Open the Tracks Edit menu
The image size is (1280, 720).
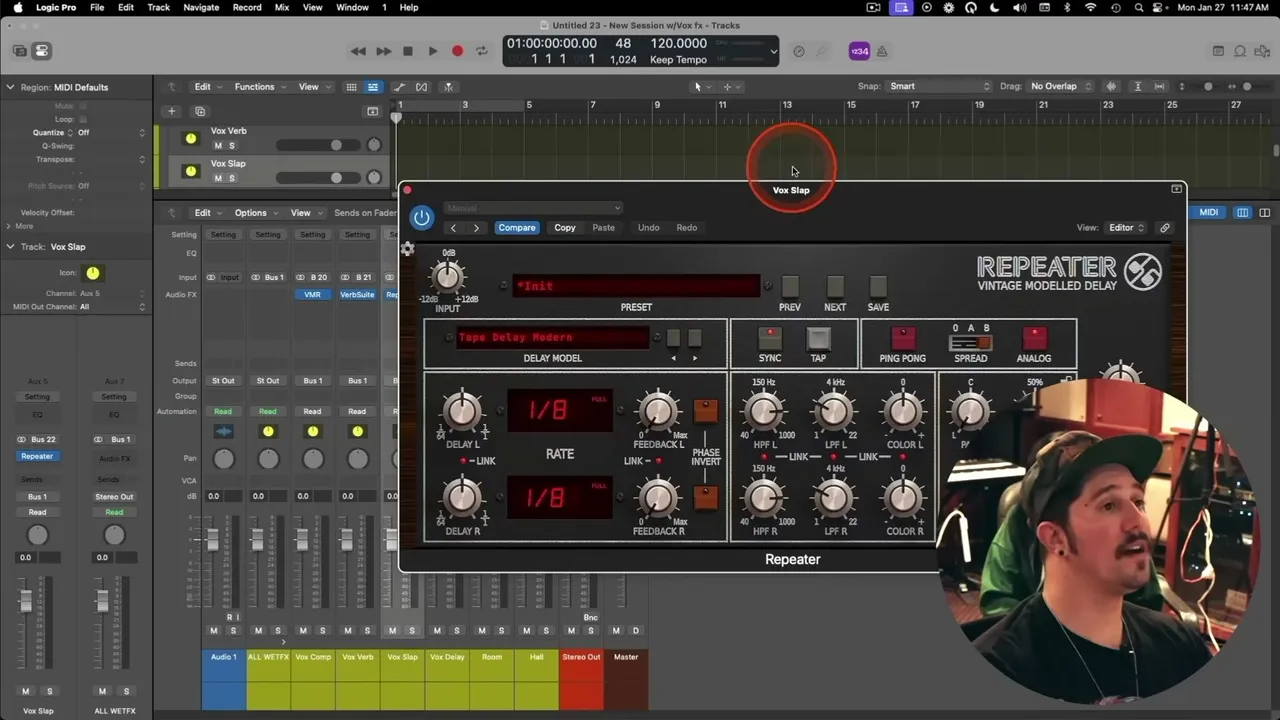click(207, 87)
